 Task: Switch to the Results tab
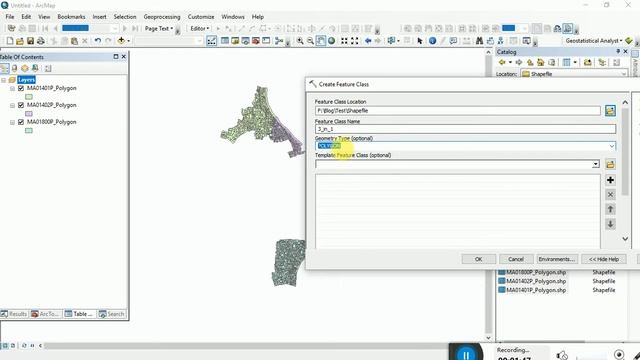pos(14,314)
